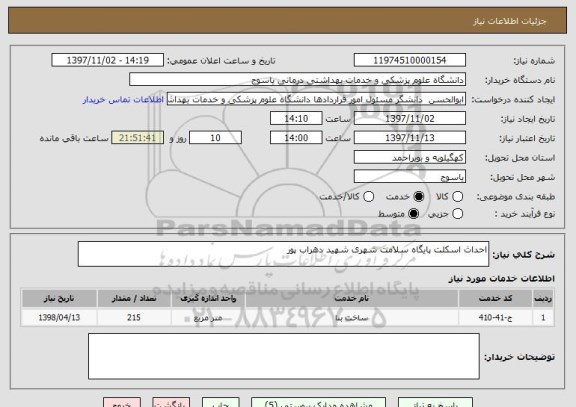576x407 pixels.
Task: Open مشاهده مدارک پیوستی (5) attachments button
Action: pos(318,403)
